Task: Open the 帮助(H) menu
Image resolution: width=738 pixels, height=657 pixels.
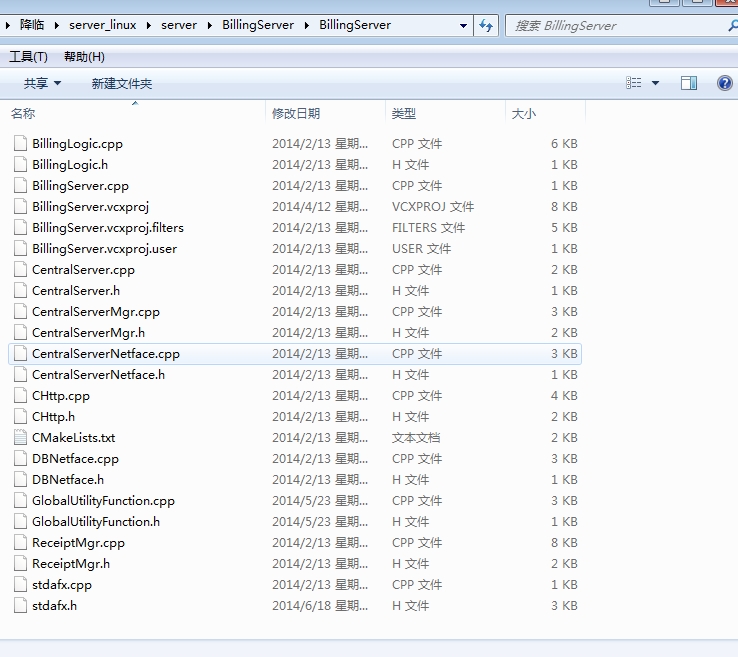Action: coord(84,57)
